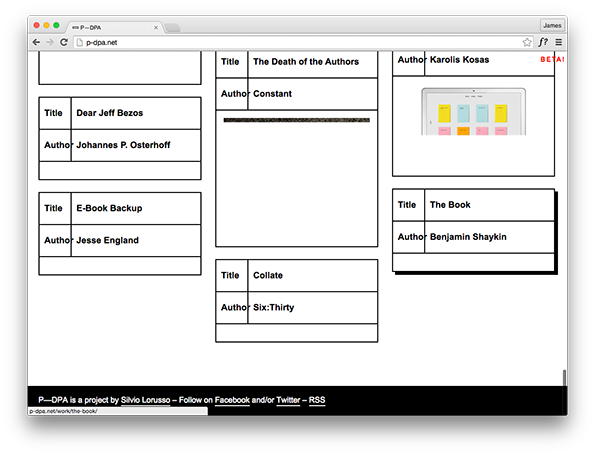Reload the p-dpa.net page

coord(64,42)
